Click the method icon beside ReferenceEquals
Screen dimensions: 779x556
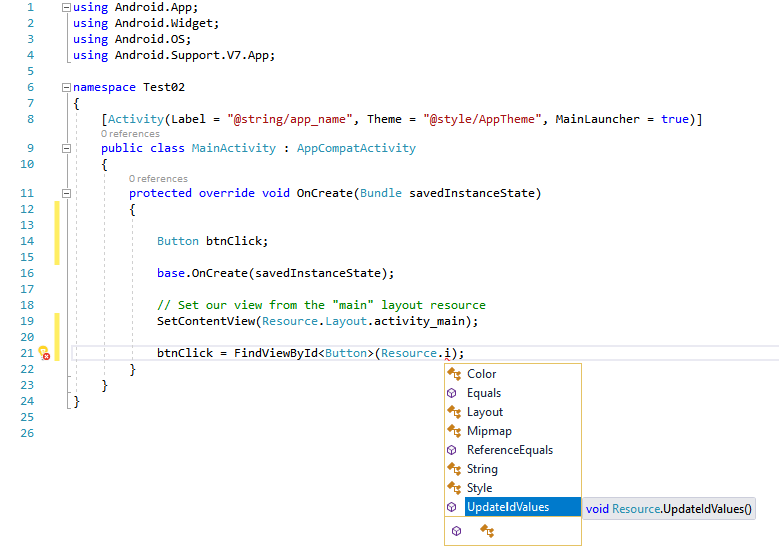coord(453,450)
